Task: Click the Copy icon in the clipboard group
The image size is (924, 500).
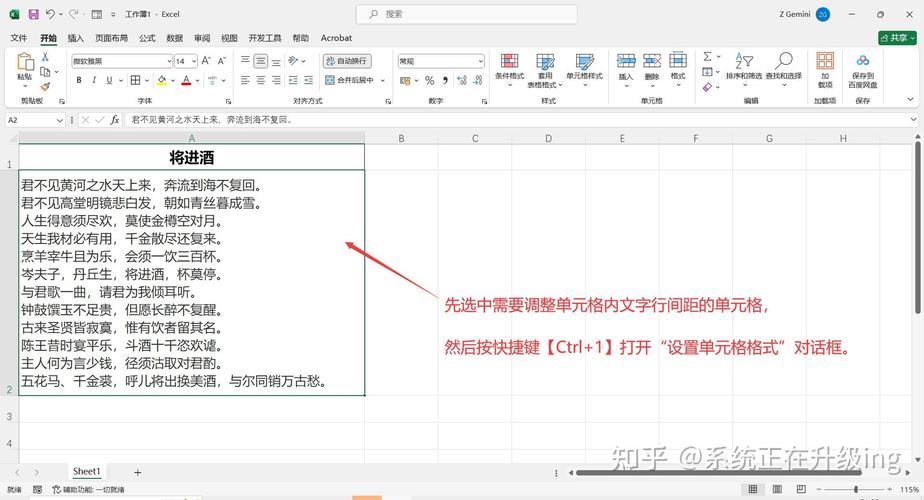Action: pyautogui.click(x=45, y=72)
